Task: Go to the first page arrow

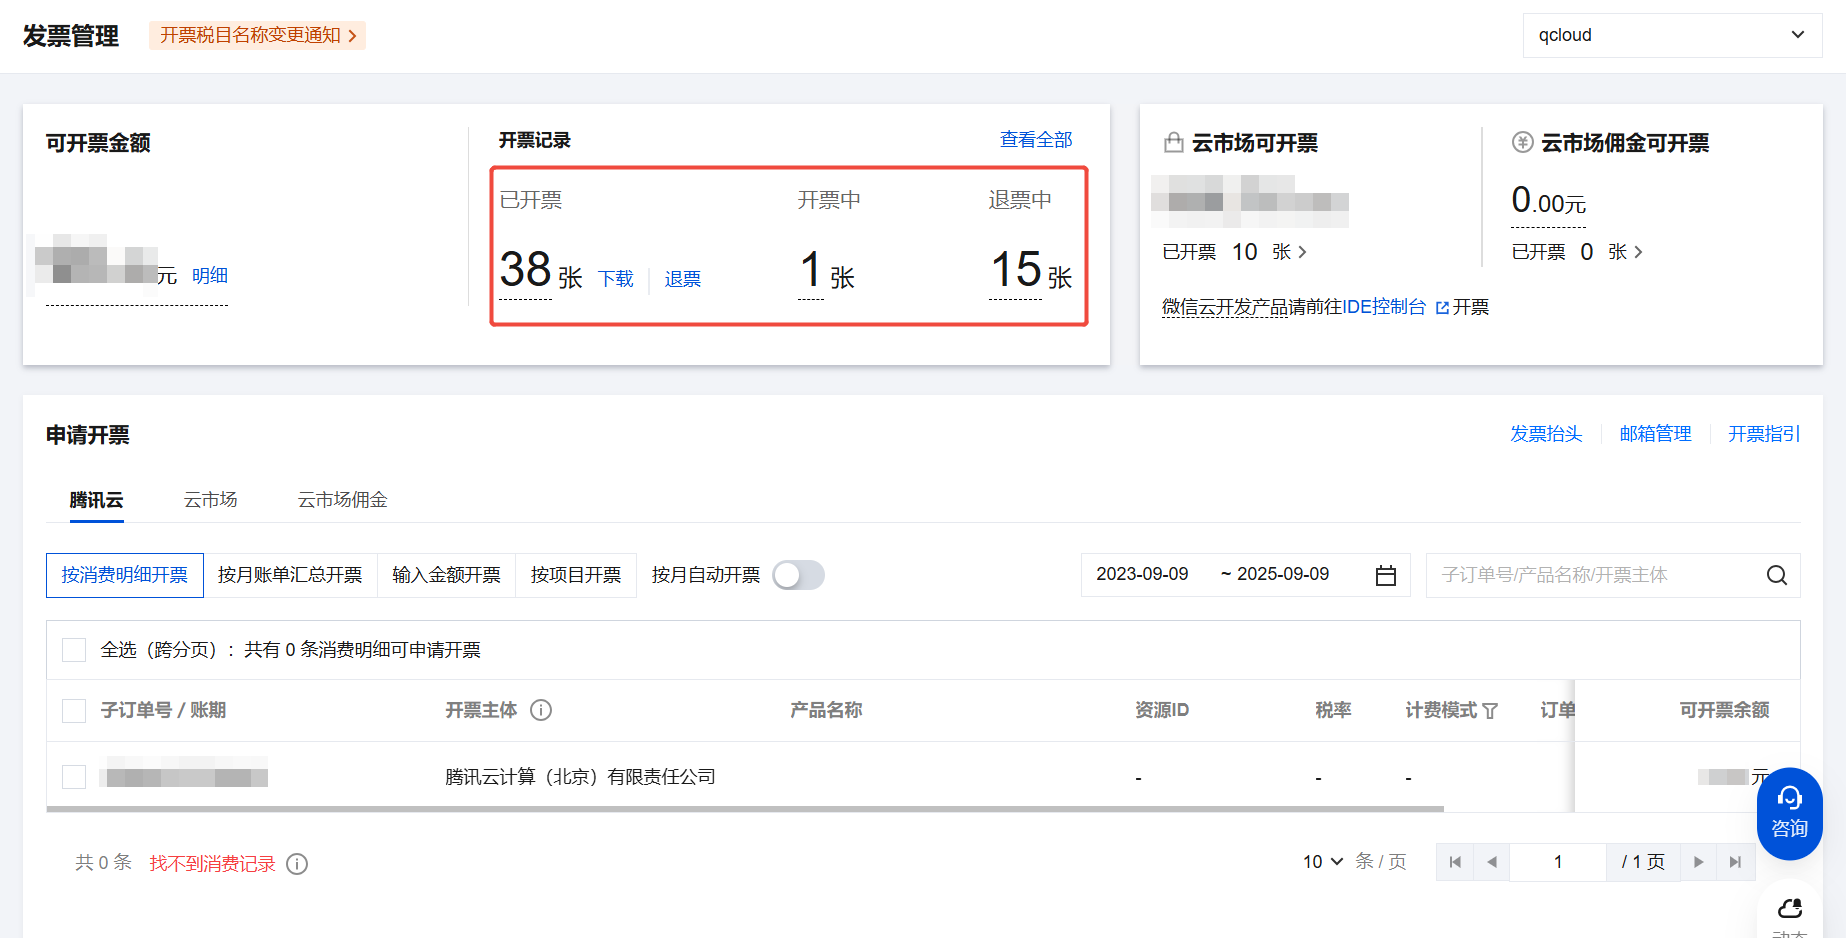Action: tap(1455, 862)
